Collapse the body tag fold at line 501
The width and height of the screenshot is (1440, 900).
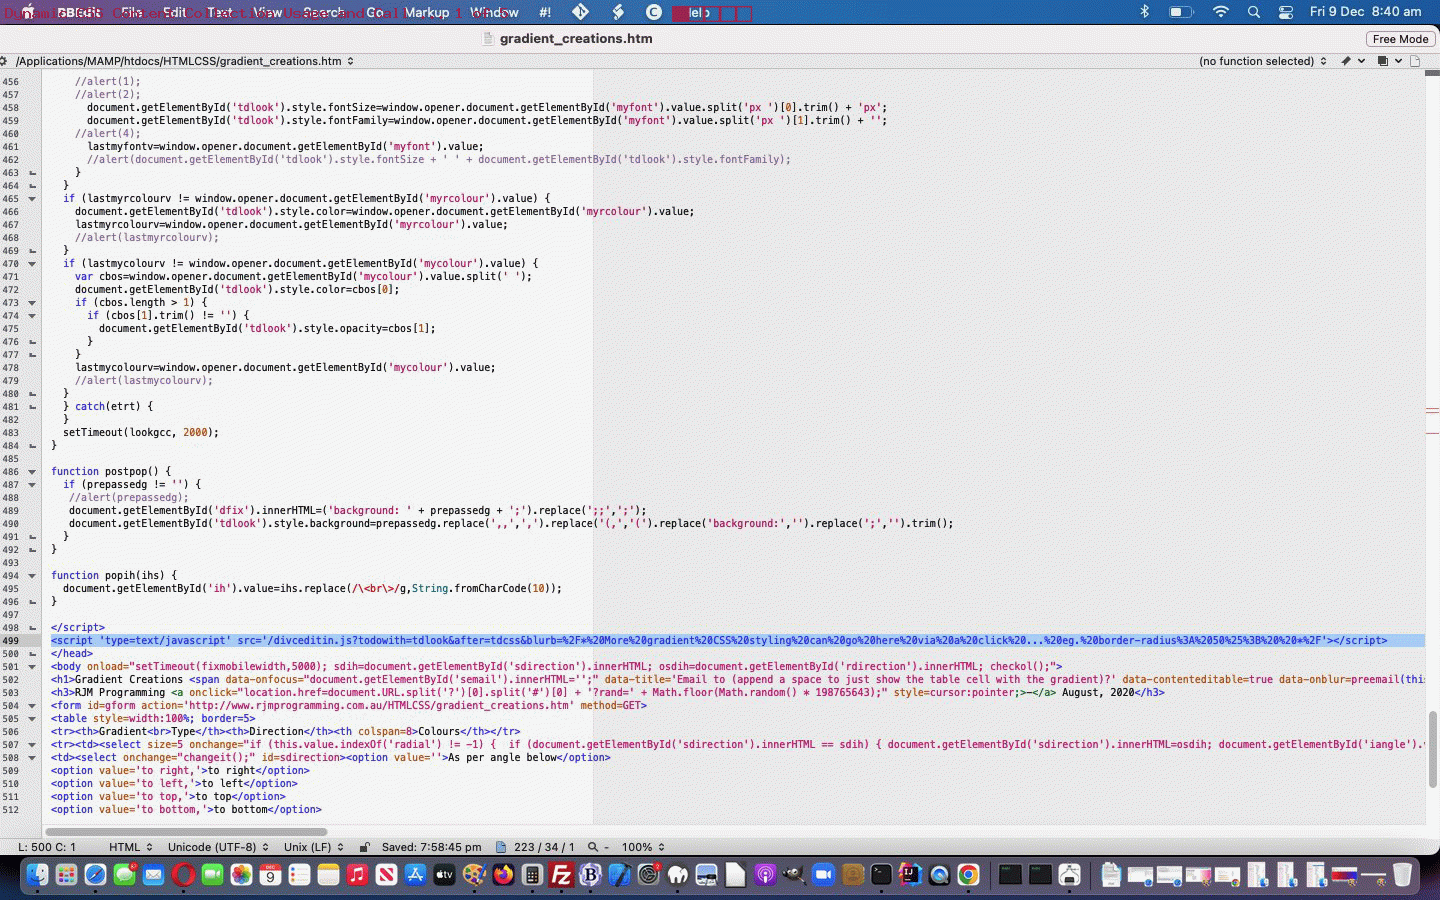(32, 666)
